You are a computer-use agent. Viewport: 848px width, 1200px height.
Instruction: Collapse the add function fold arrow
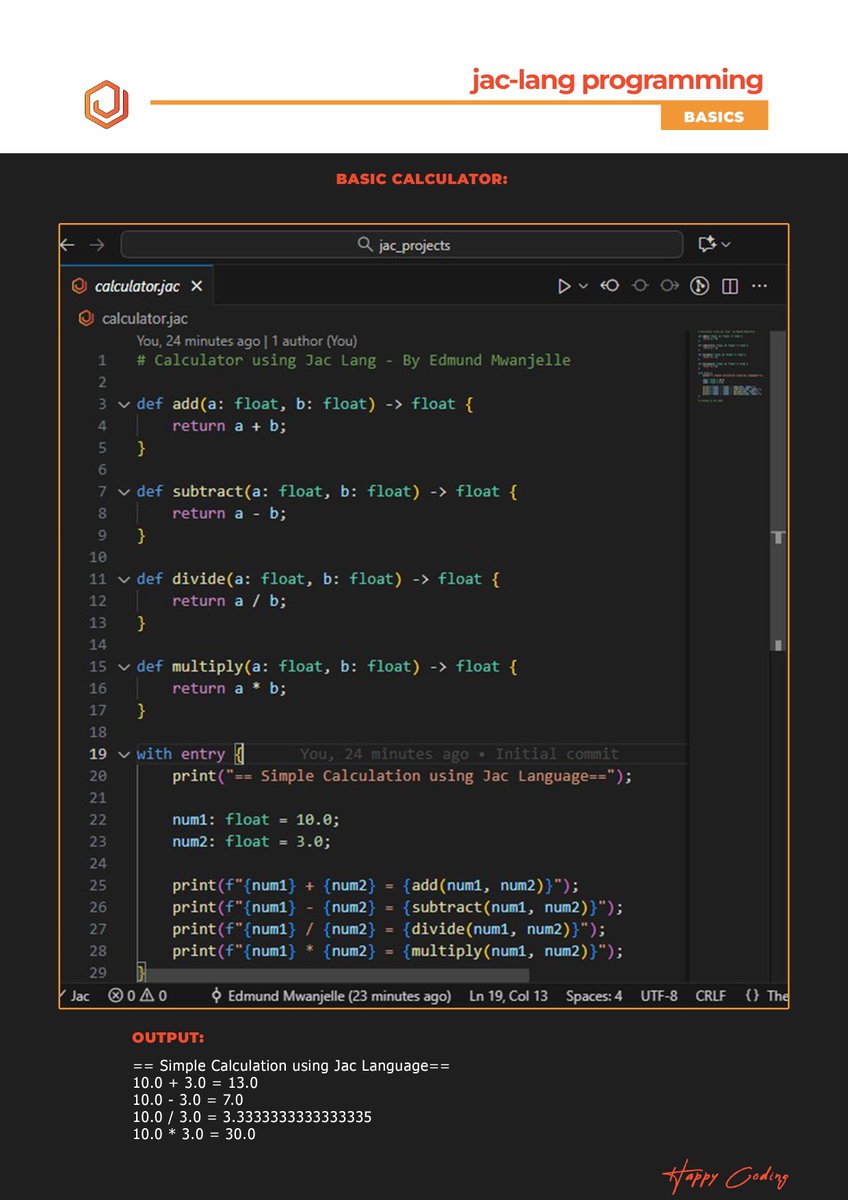123,404
